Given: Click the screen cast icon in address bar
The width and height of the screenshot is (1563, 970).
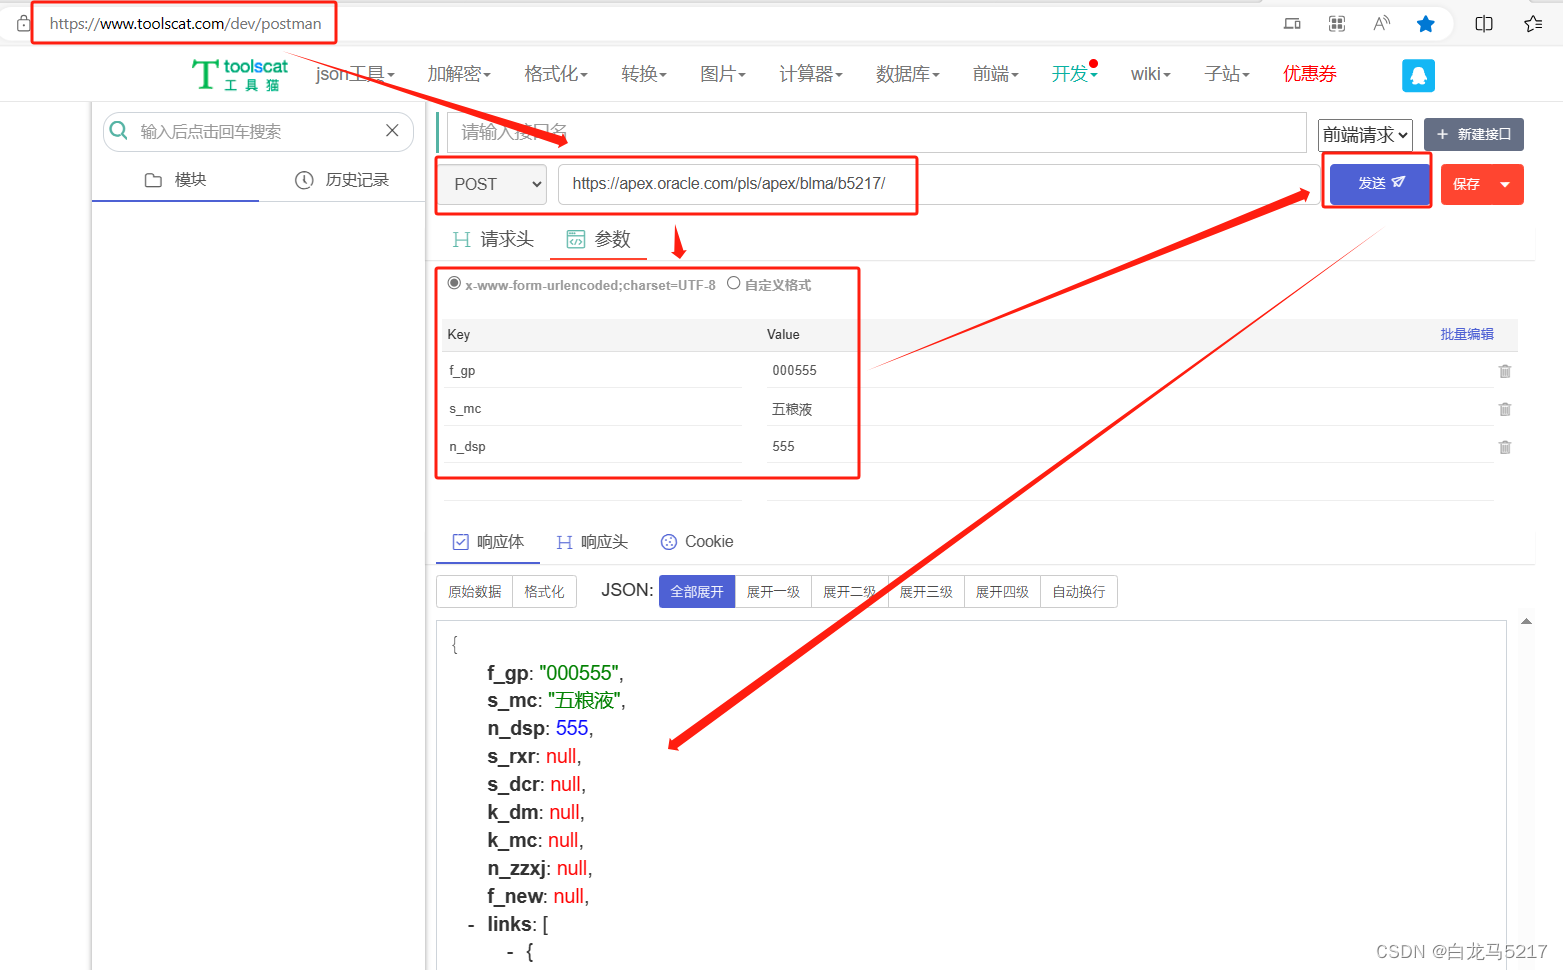Looking at the screenshot, I should pos(1292,24).
